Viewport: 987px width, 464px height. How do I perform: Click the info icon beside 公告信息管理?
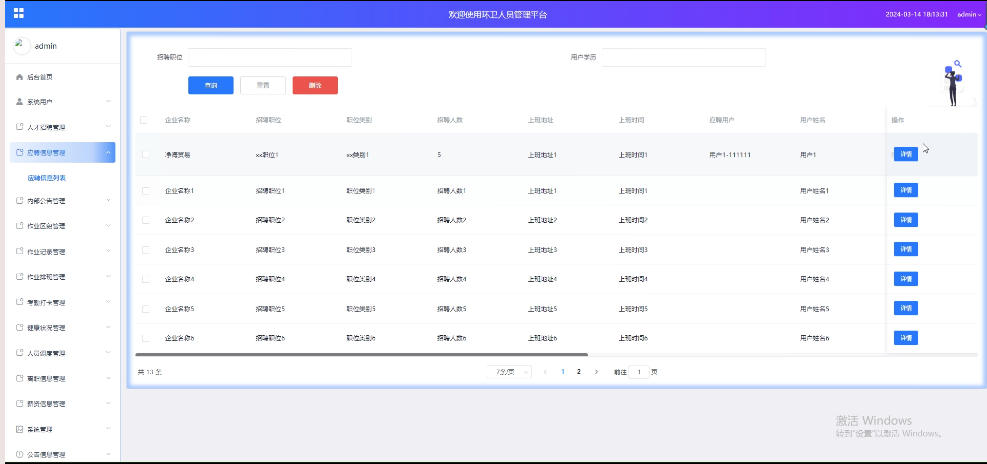point(19,454)
